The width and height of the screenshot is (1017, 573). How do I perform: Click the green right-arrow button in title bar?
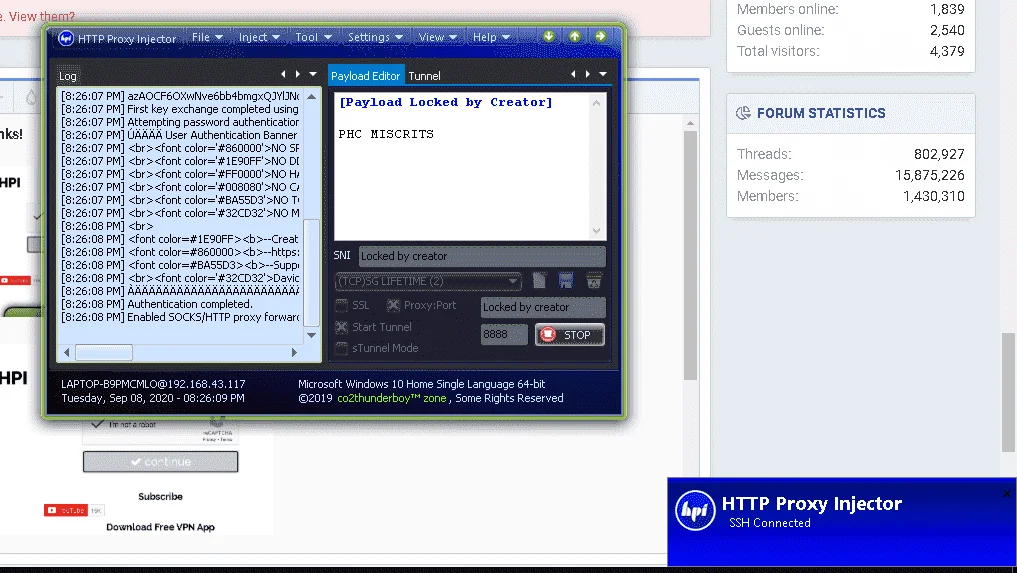pos(601,36)
